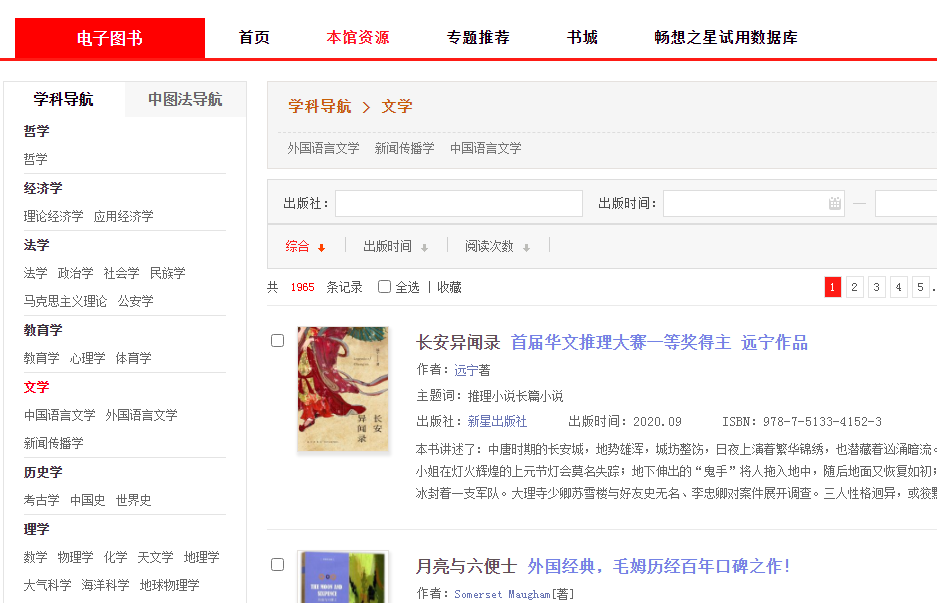Check the box for 月亮与六便士
Image resolution: width=937 pixels, height=603 pixels.
click(x=278, y=565)
